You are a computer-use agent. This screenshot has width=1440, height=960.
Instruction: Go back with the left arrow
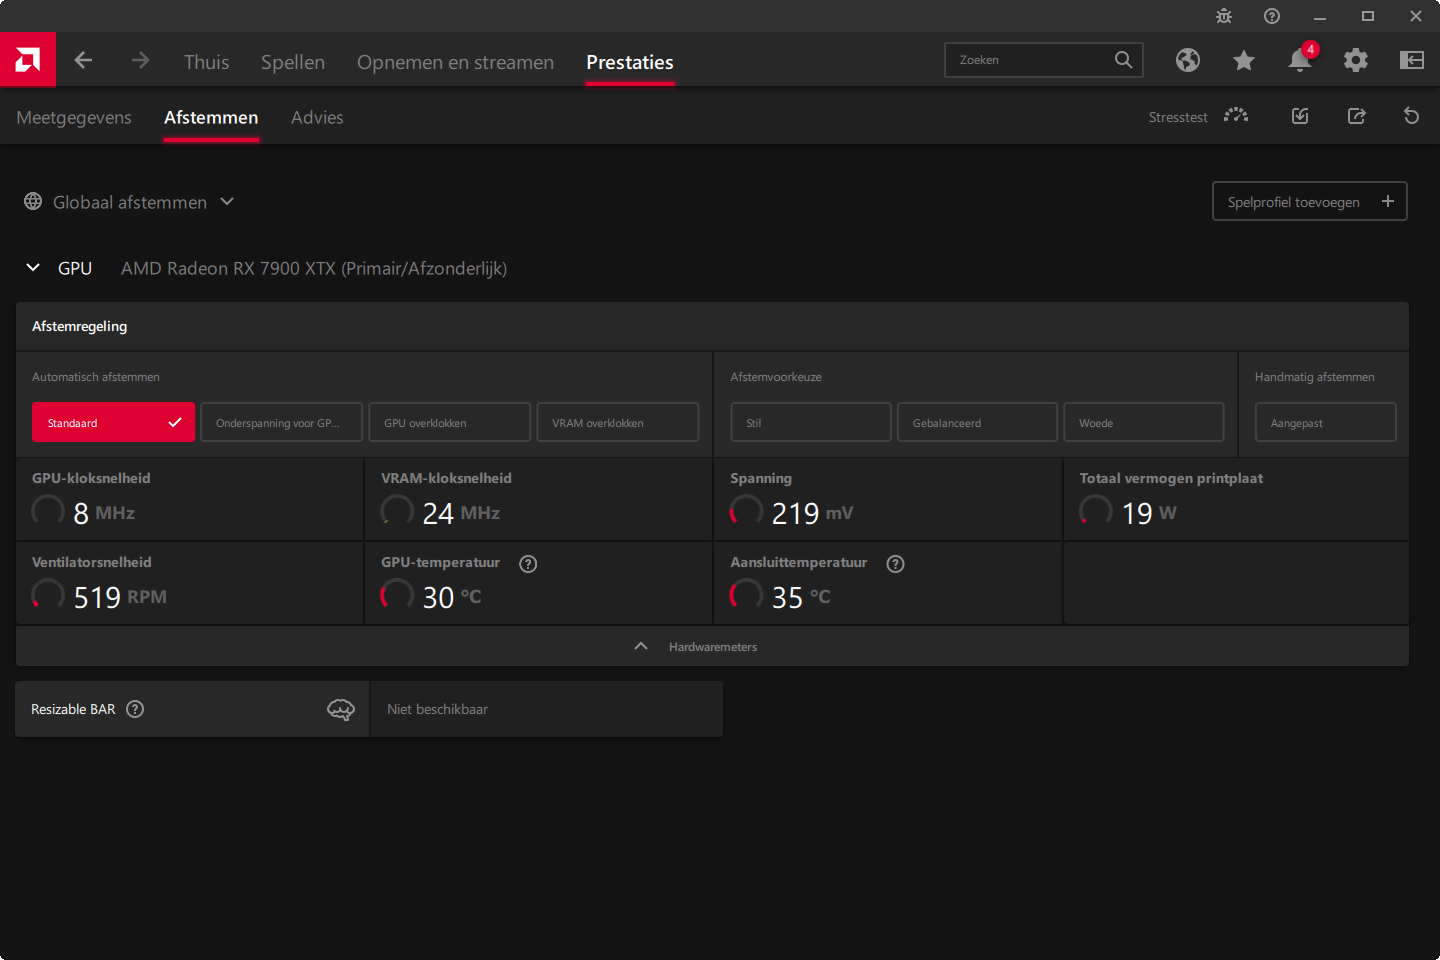[x=83, y=60]
